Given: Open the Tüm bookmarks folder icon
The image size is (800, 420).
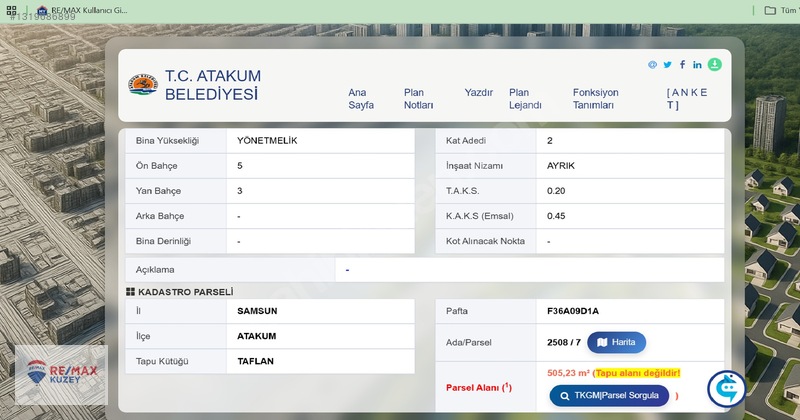Looking at the screenshot, I should 770,10.
